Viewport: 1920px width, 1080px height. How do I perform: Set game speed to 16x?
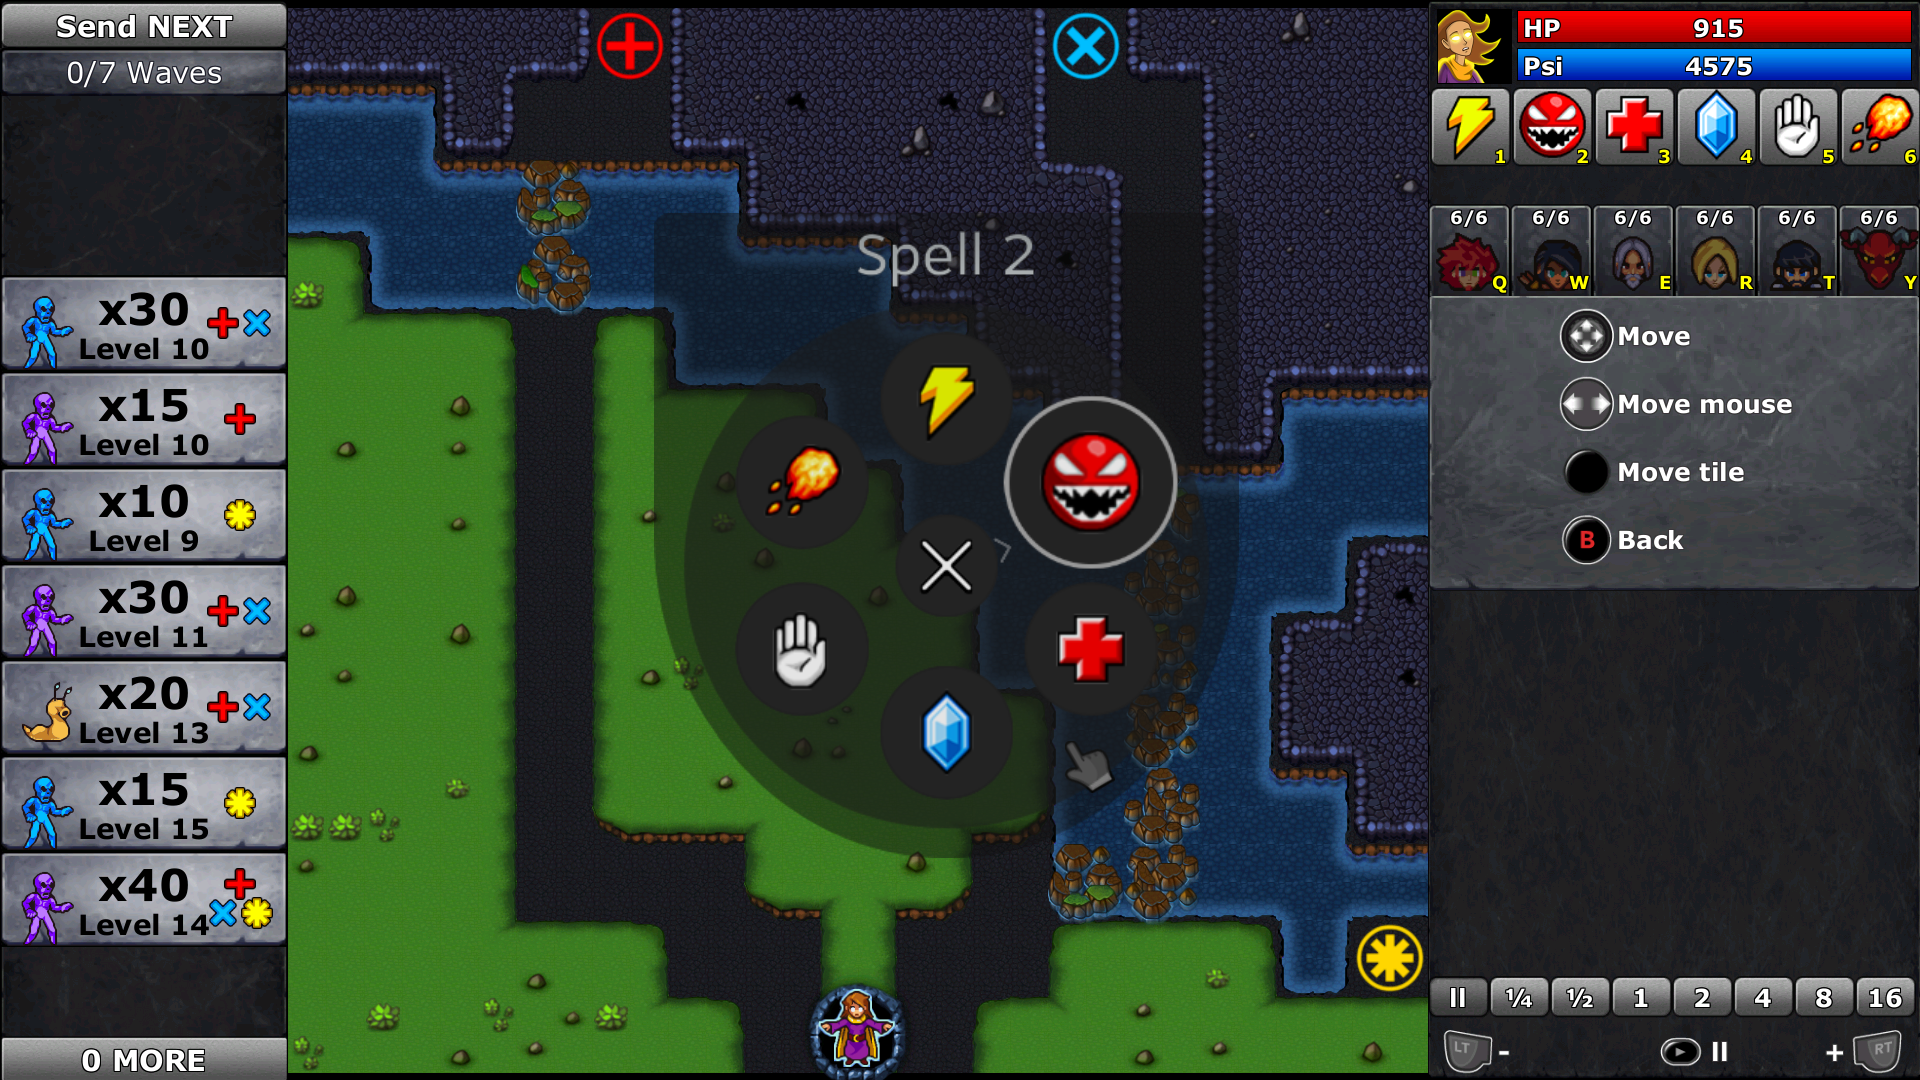[1888, 998]
